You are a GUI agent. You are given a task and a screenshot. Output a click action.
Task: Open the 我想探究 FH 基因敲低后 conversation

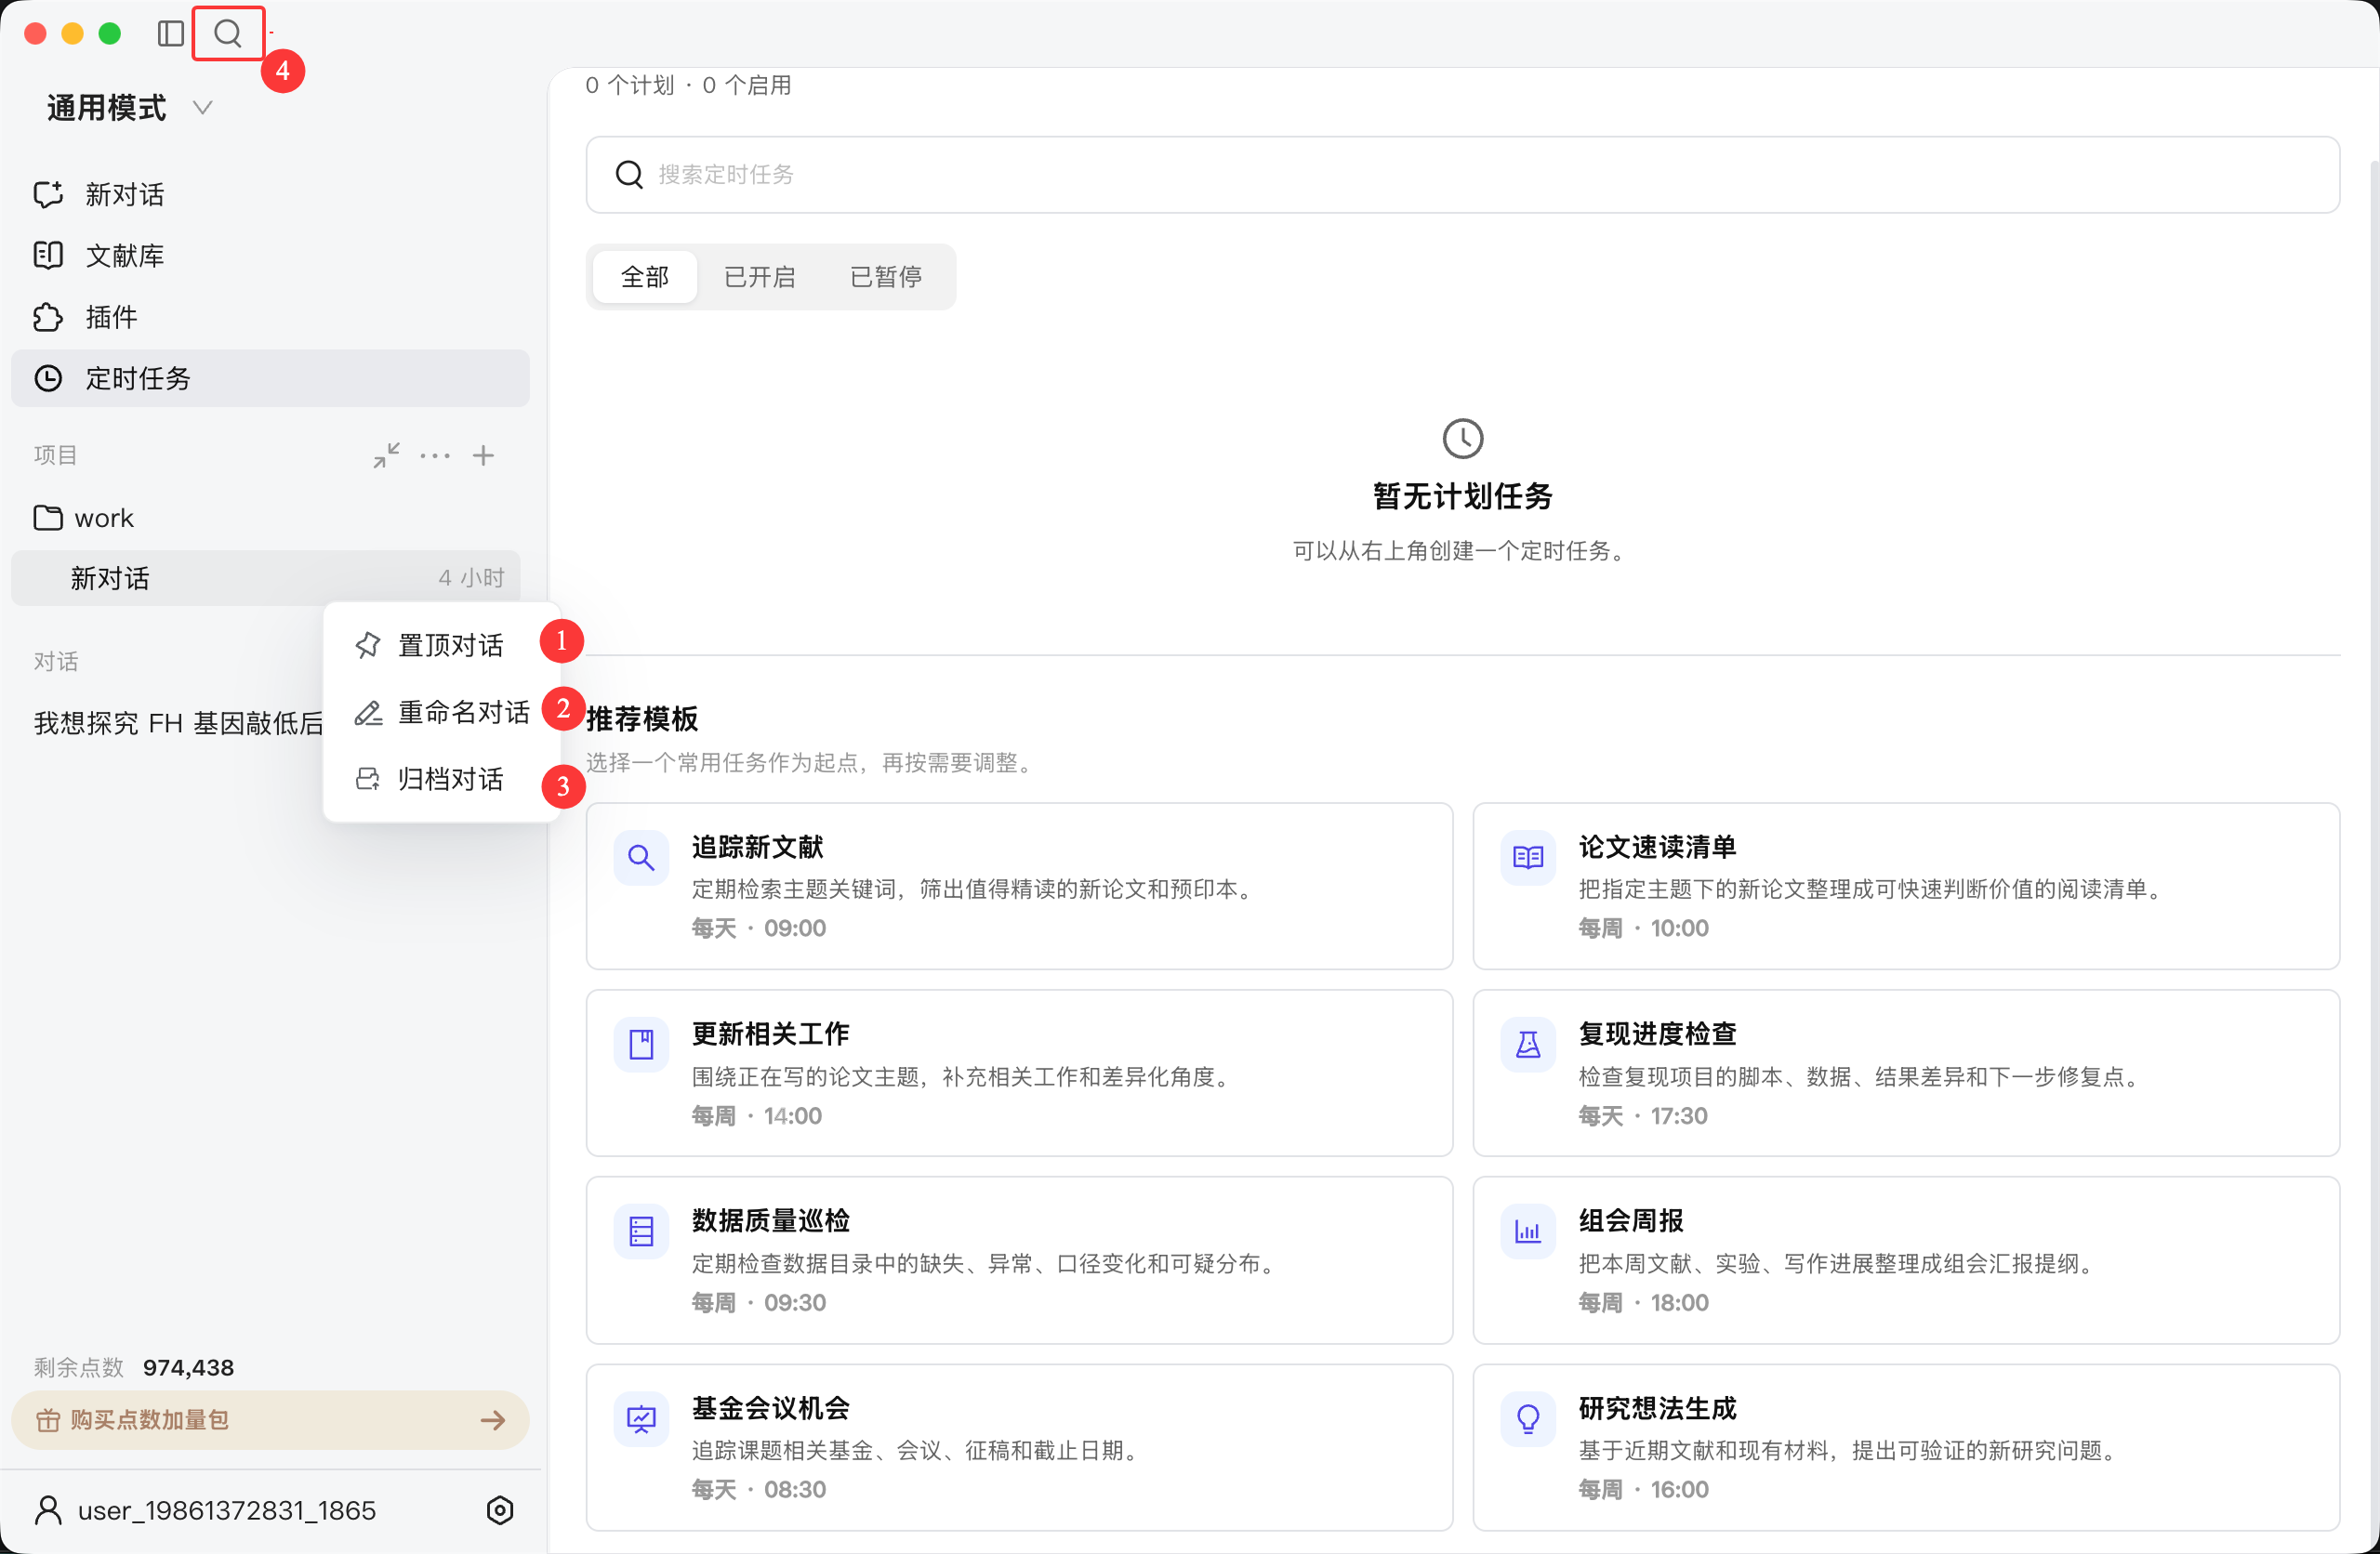click(x=178, y=723)
